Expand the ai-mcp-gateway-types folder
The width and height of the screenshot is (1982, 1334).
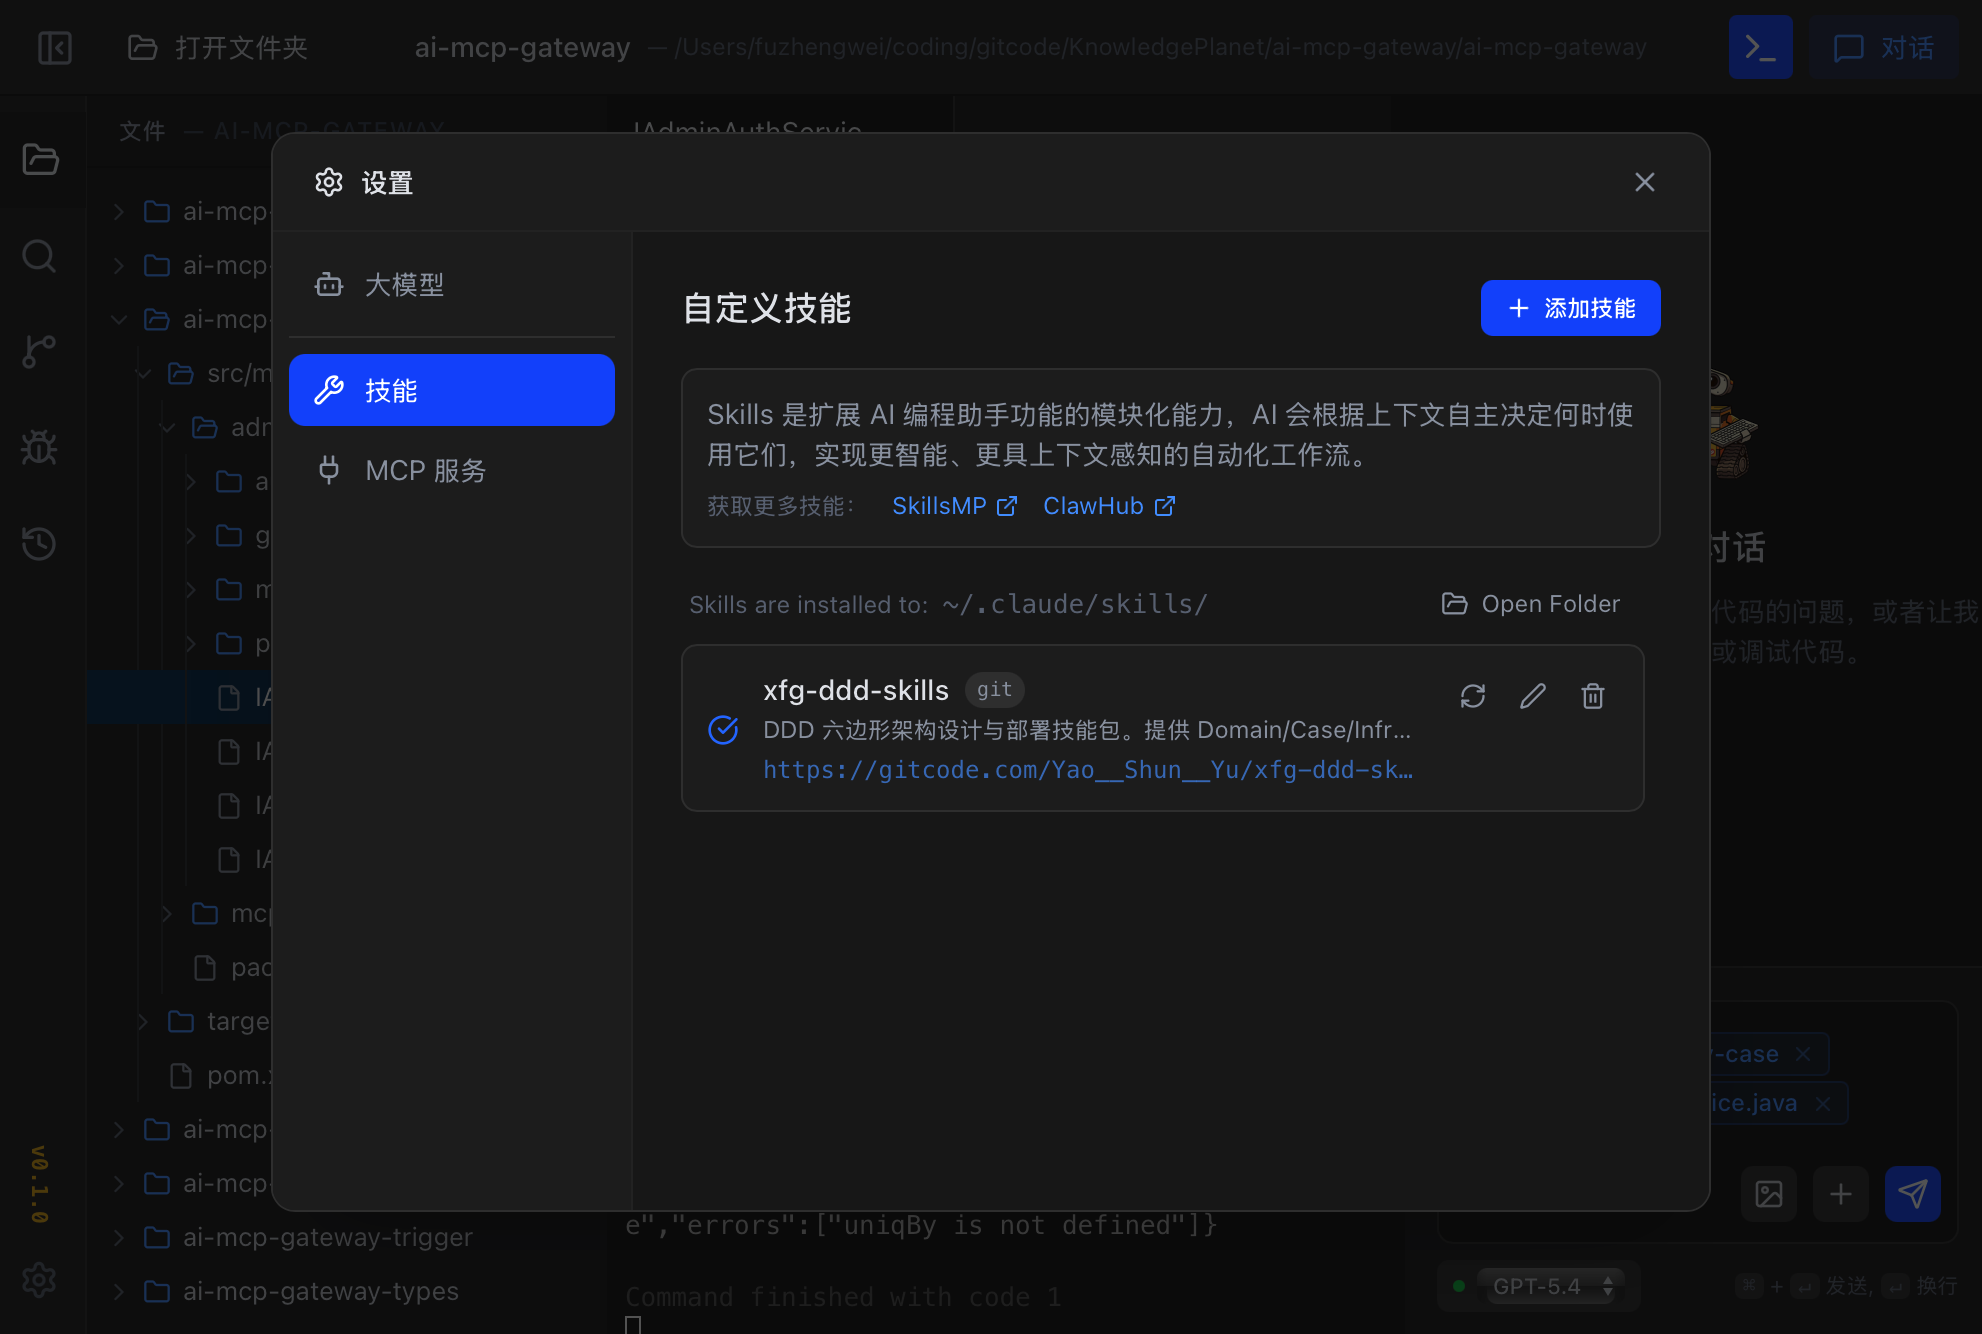click(320, 1291)
